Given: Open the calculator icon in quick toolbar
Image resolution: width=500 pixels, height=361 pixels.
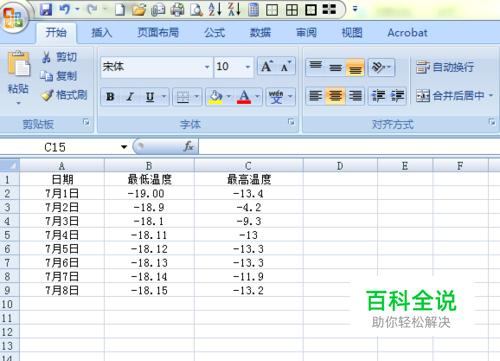Looking at the screenshot, I should pos(253,9).
